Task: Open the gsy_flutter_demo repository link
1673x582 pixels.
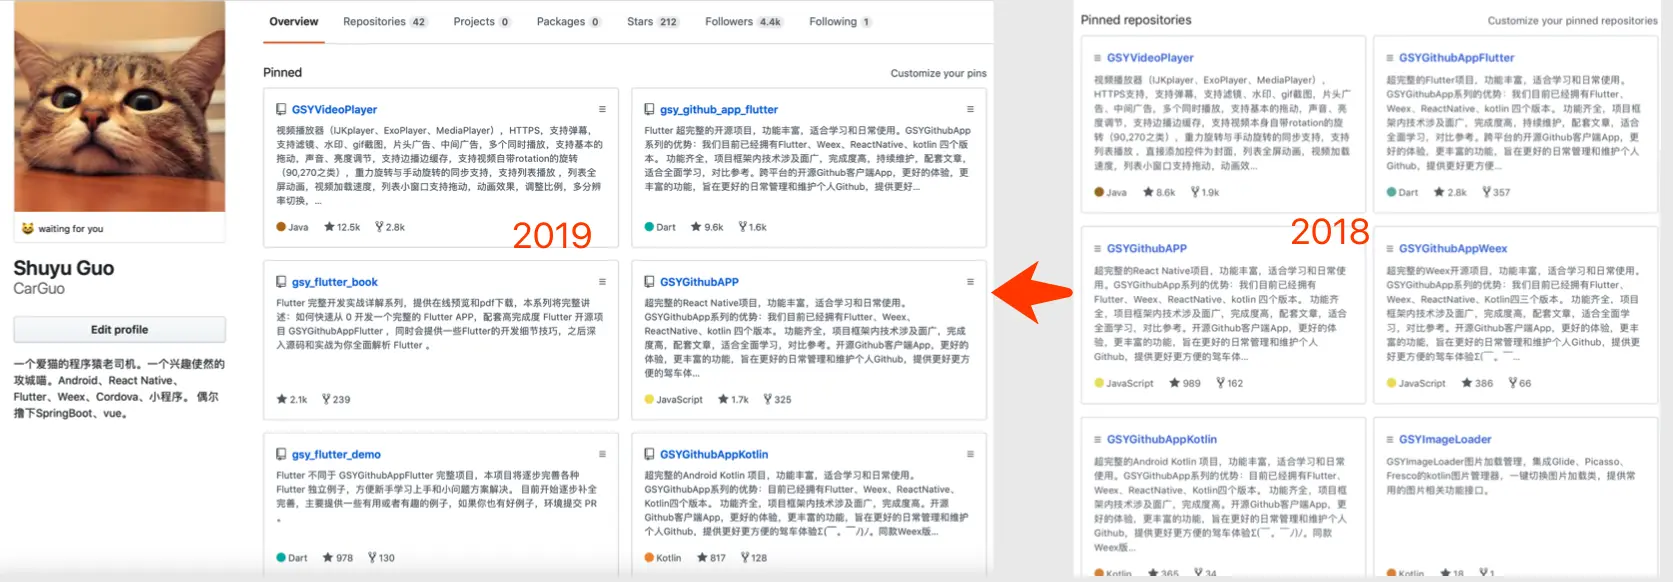Action: (x=336, y=454)
